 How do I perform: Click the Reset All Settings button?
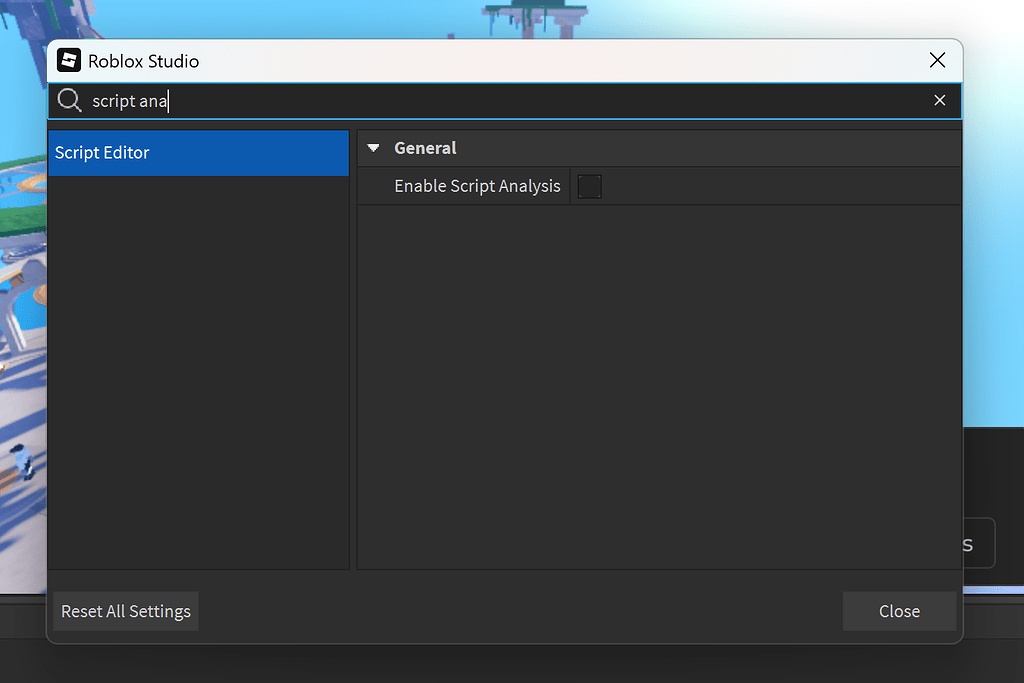[x=125, y=611]
